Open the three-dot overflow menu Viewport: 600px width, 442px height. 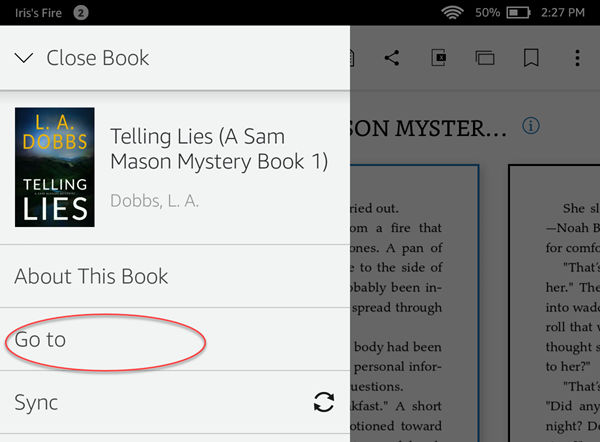tap(577, 58)
